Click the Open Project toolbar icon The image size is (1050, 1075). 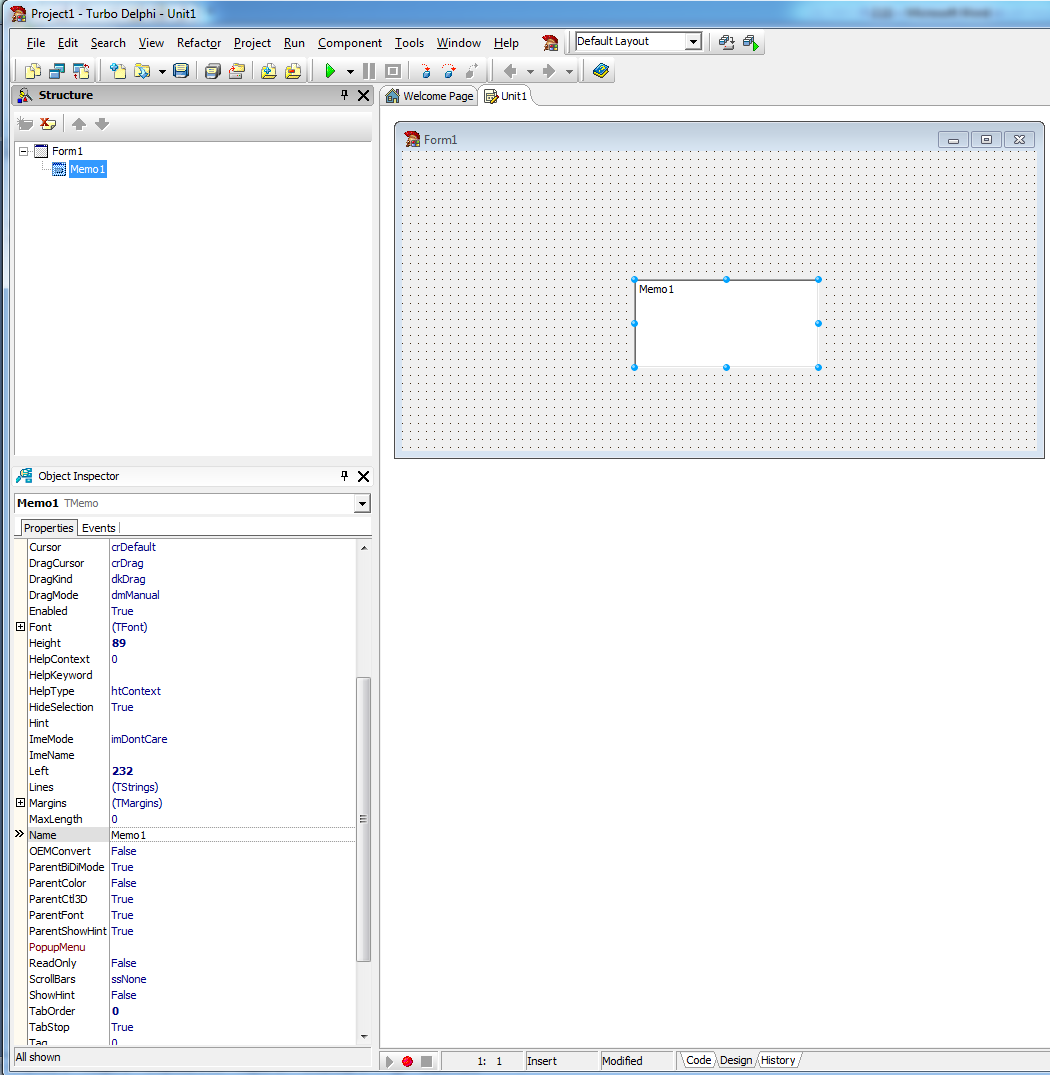[x=237, y=71]
